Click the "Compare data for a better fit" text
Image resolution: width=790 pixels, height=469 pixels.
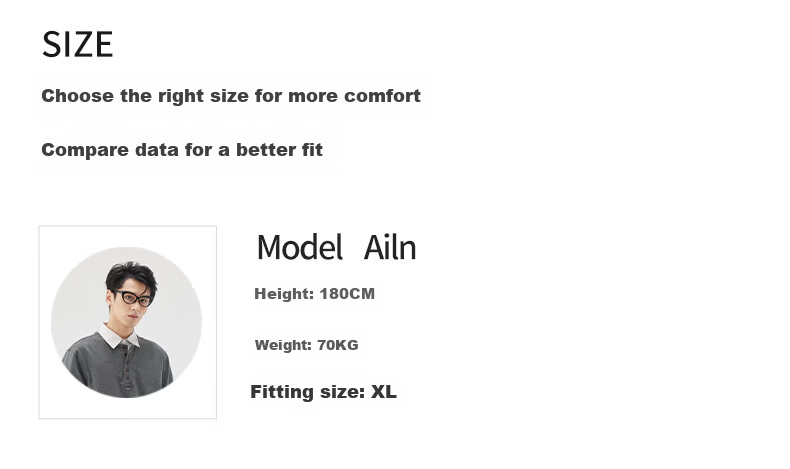point(182,150)
